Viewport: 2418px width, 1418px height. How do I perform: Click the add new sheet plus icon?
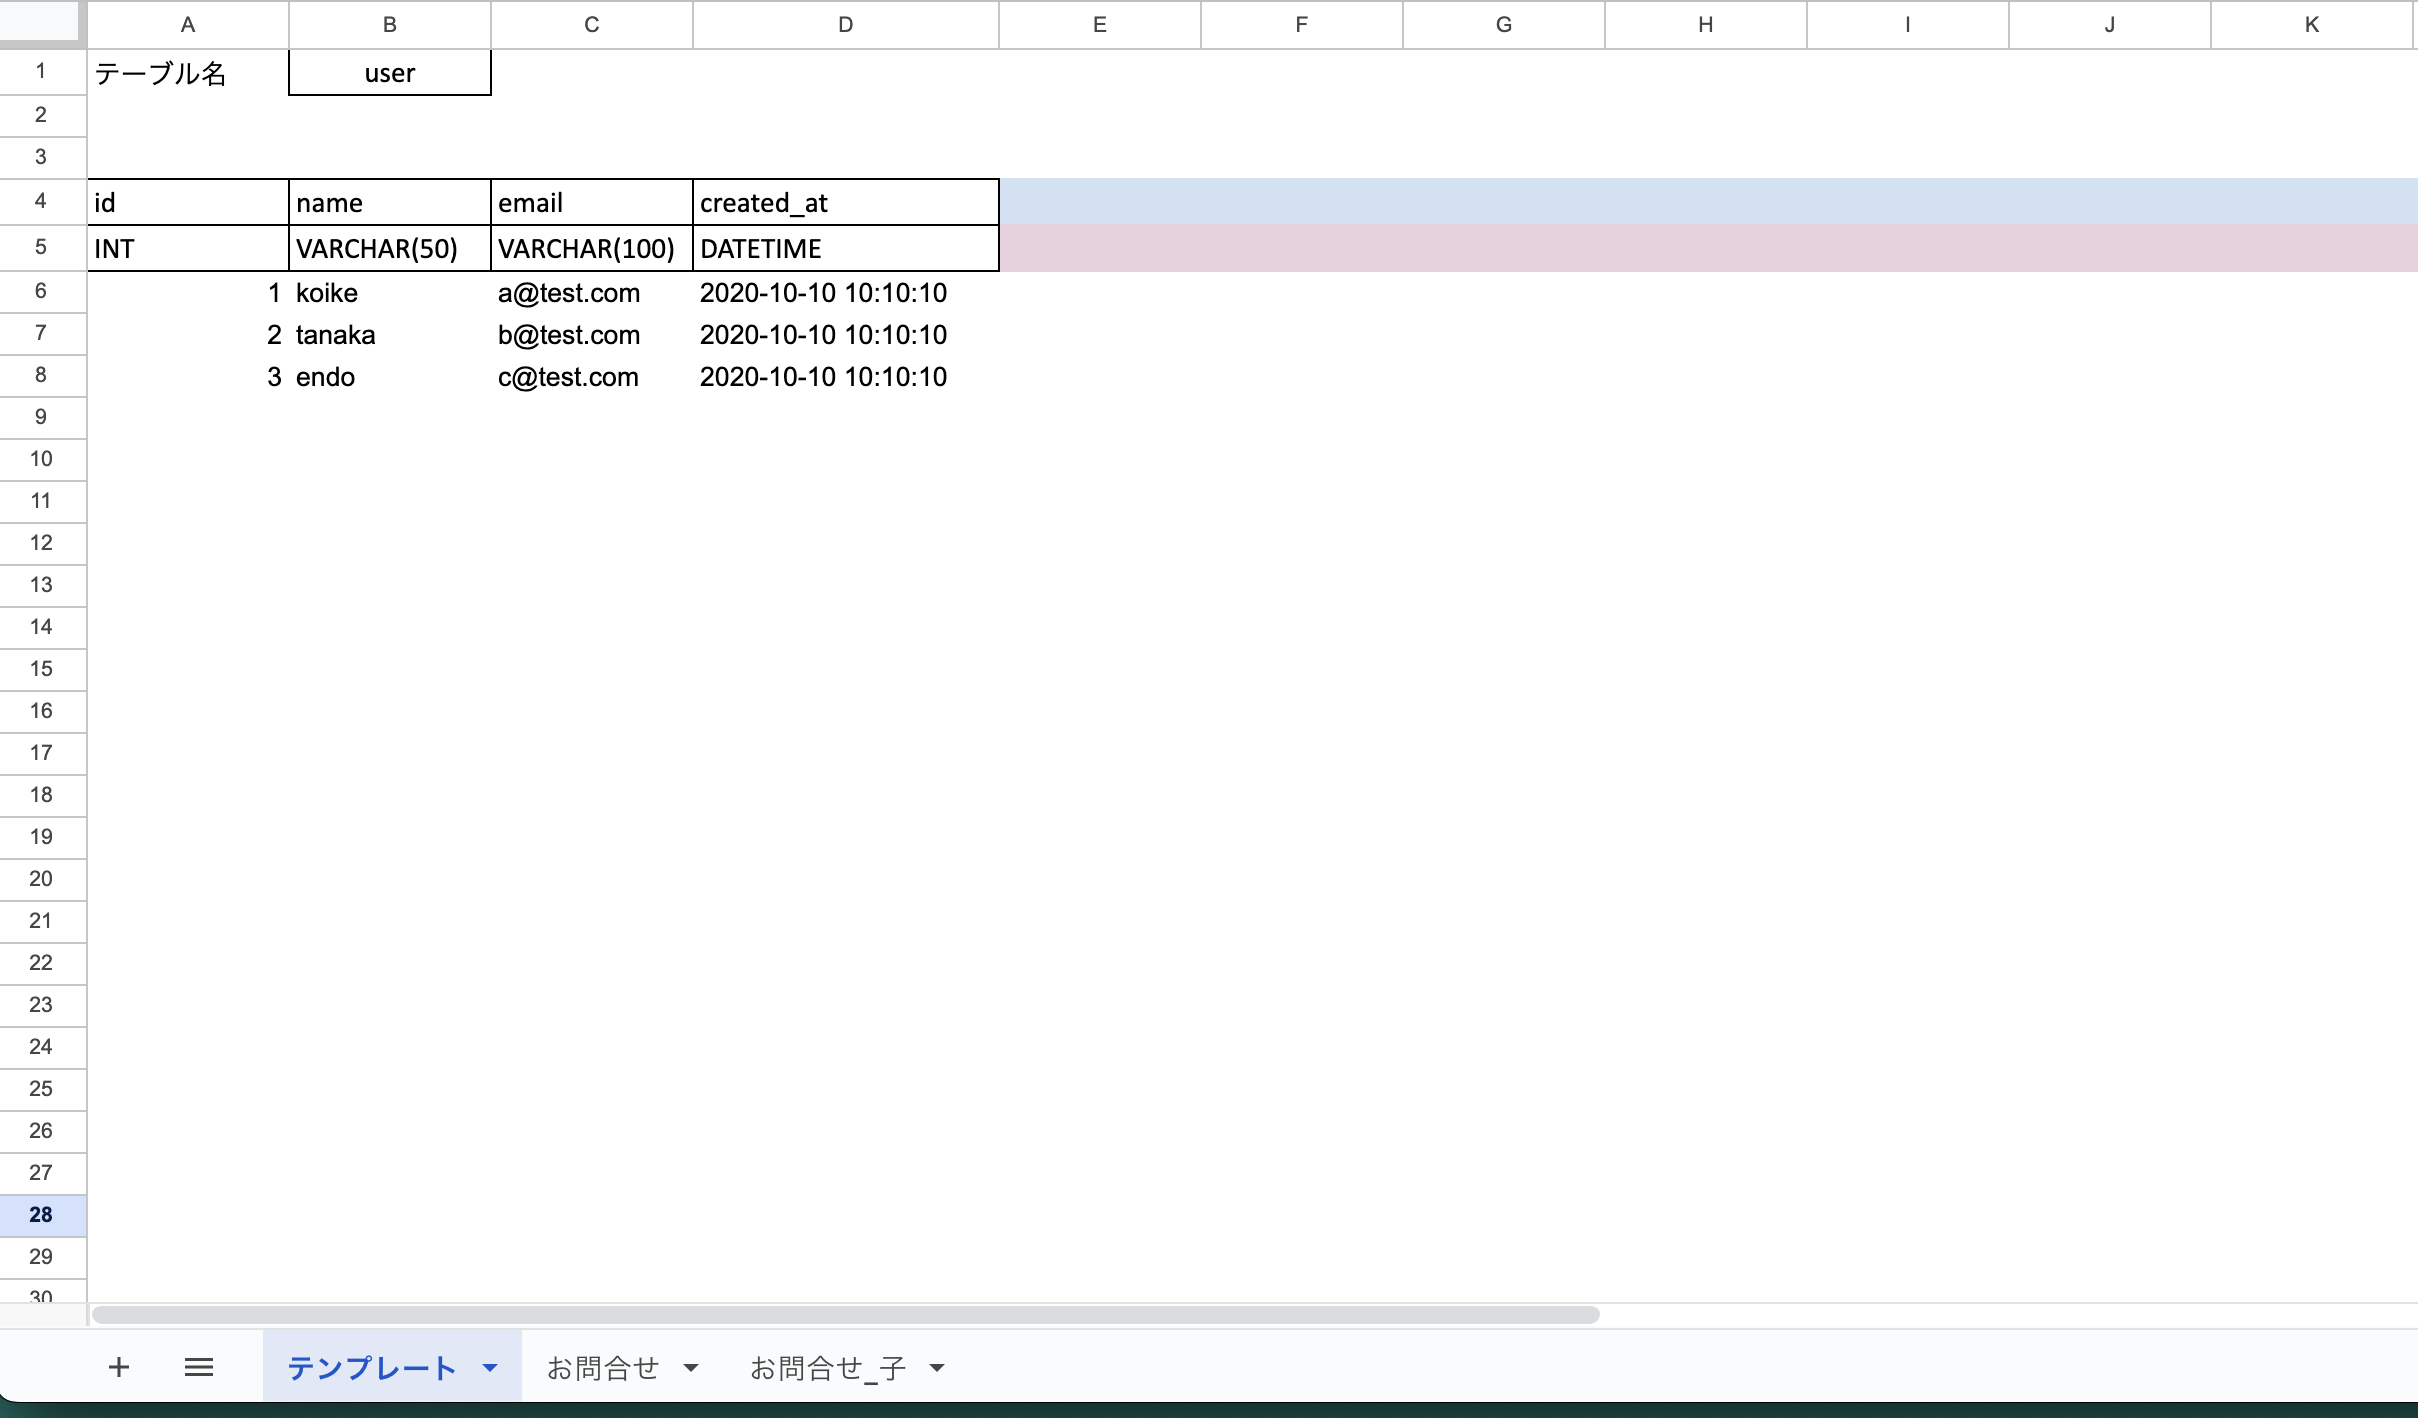118,1367
